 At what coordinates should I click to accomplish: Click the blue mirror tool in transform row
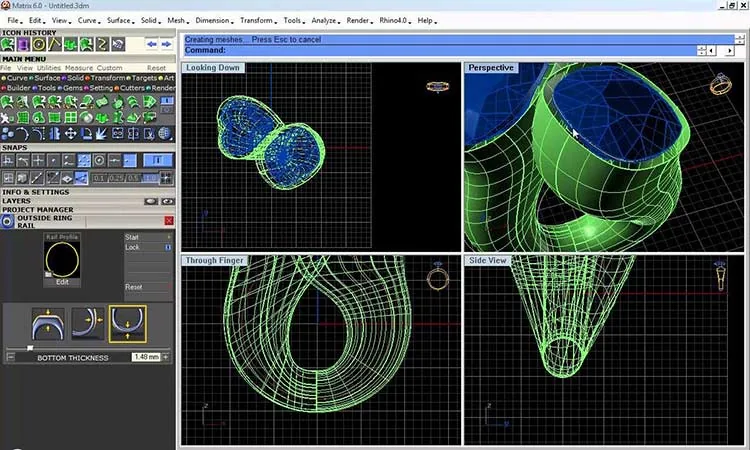[55, 134]
